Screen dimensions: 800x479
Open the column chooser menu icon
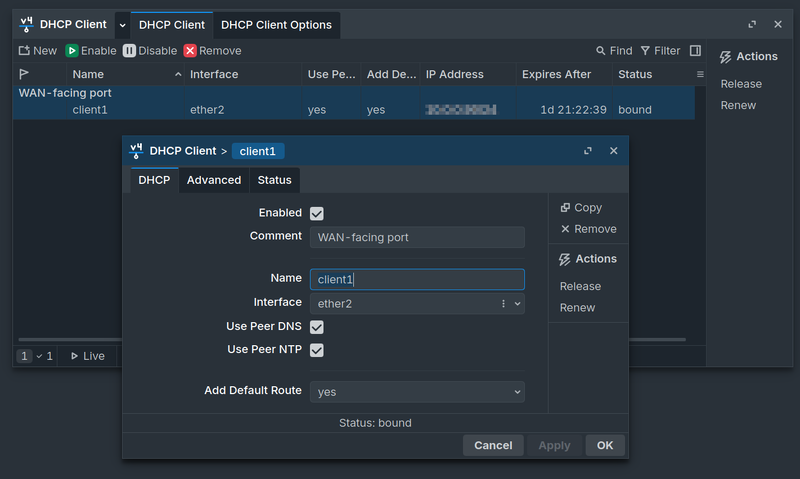700,74
